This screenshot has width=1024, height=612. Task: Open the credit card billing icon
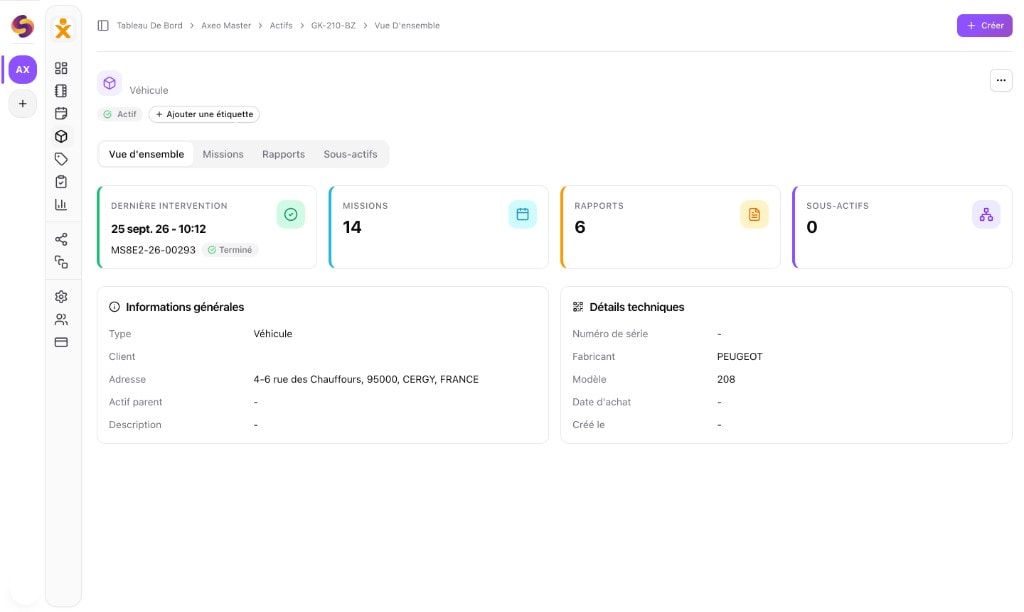(x=61, y=342)
